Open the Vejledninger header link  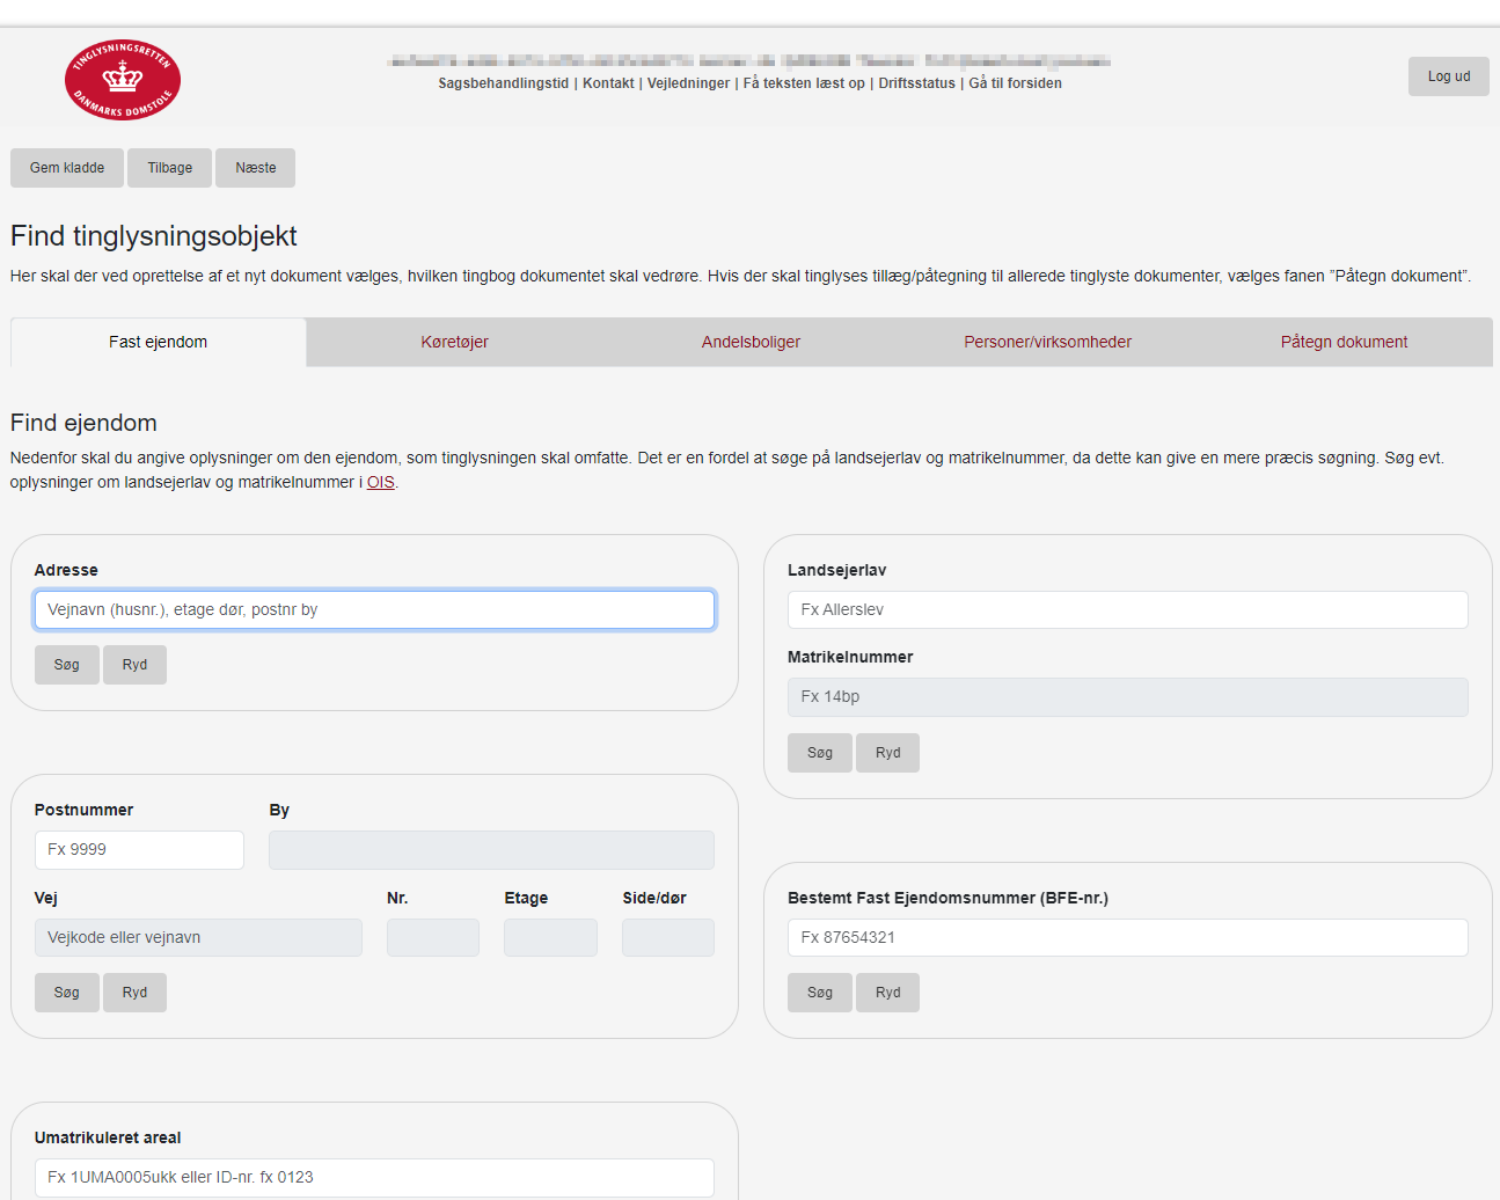pyautogui.click(x=688, y=83)
